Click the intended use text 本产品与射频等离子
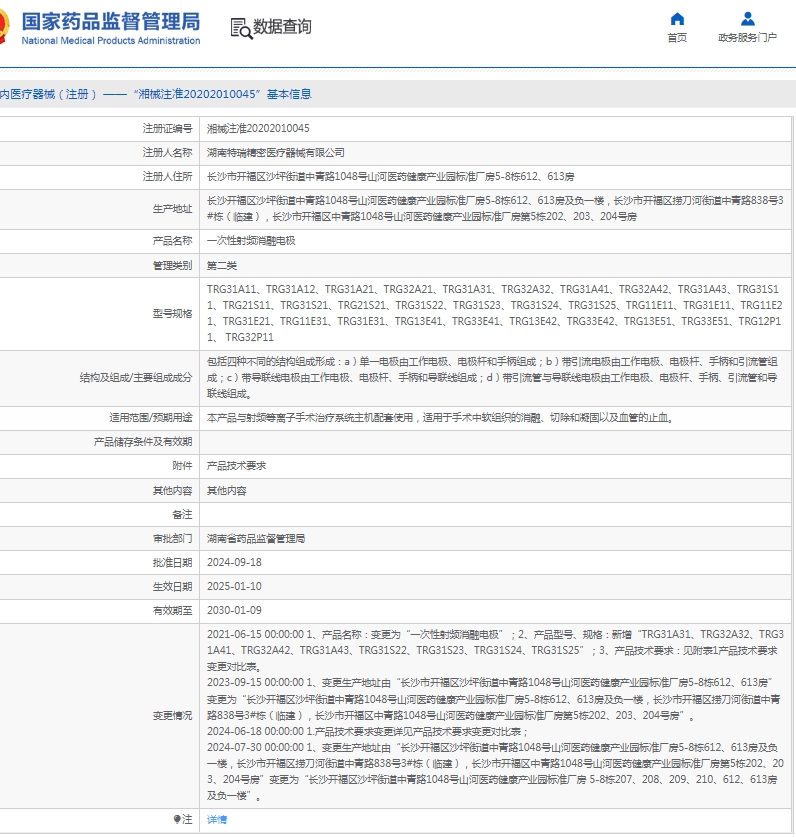 [x=440, y=418]
